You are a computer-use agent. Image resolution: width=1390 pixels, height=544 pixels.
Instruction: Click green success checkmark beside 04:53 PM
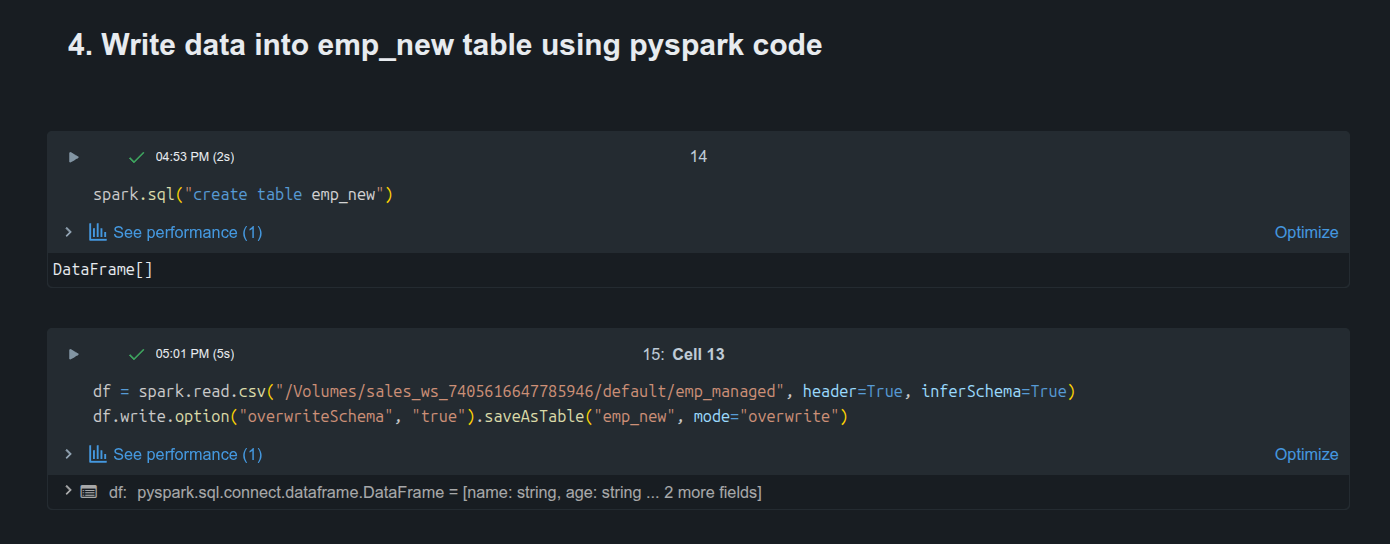[137, 157]
